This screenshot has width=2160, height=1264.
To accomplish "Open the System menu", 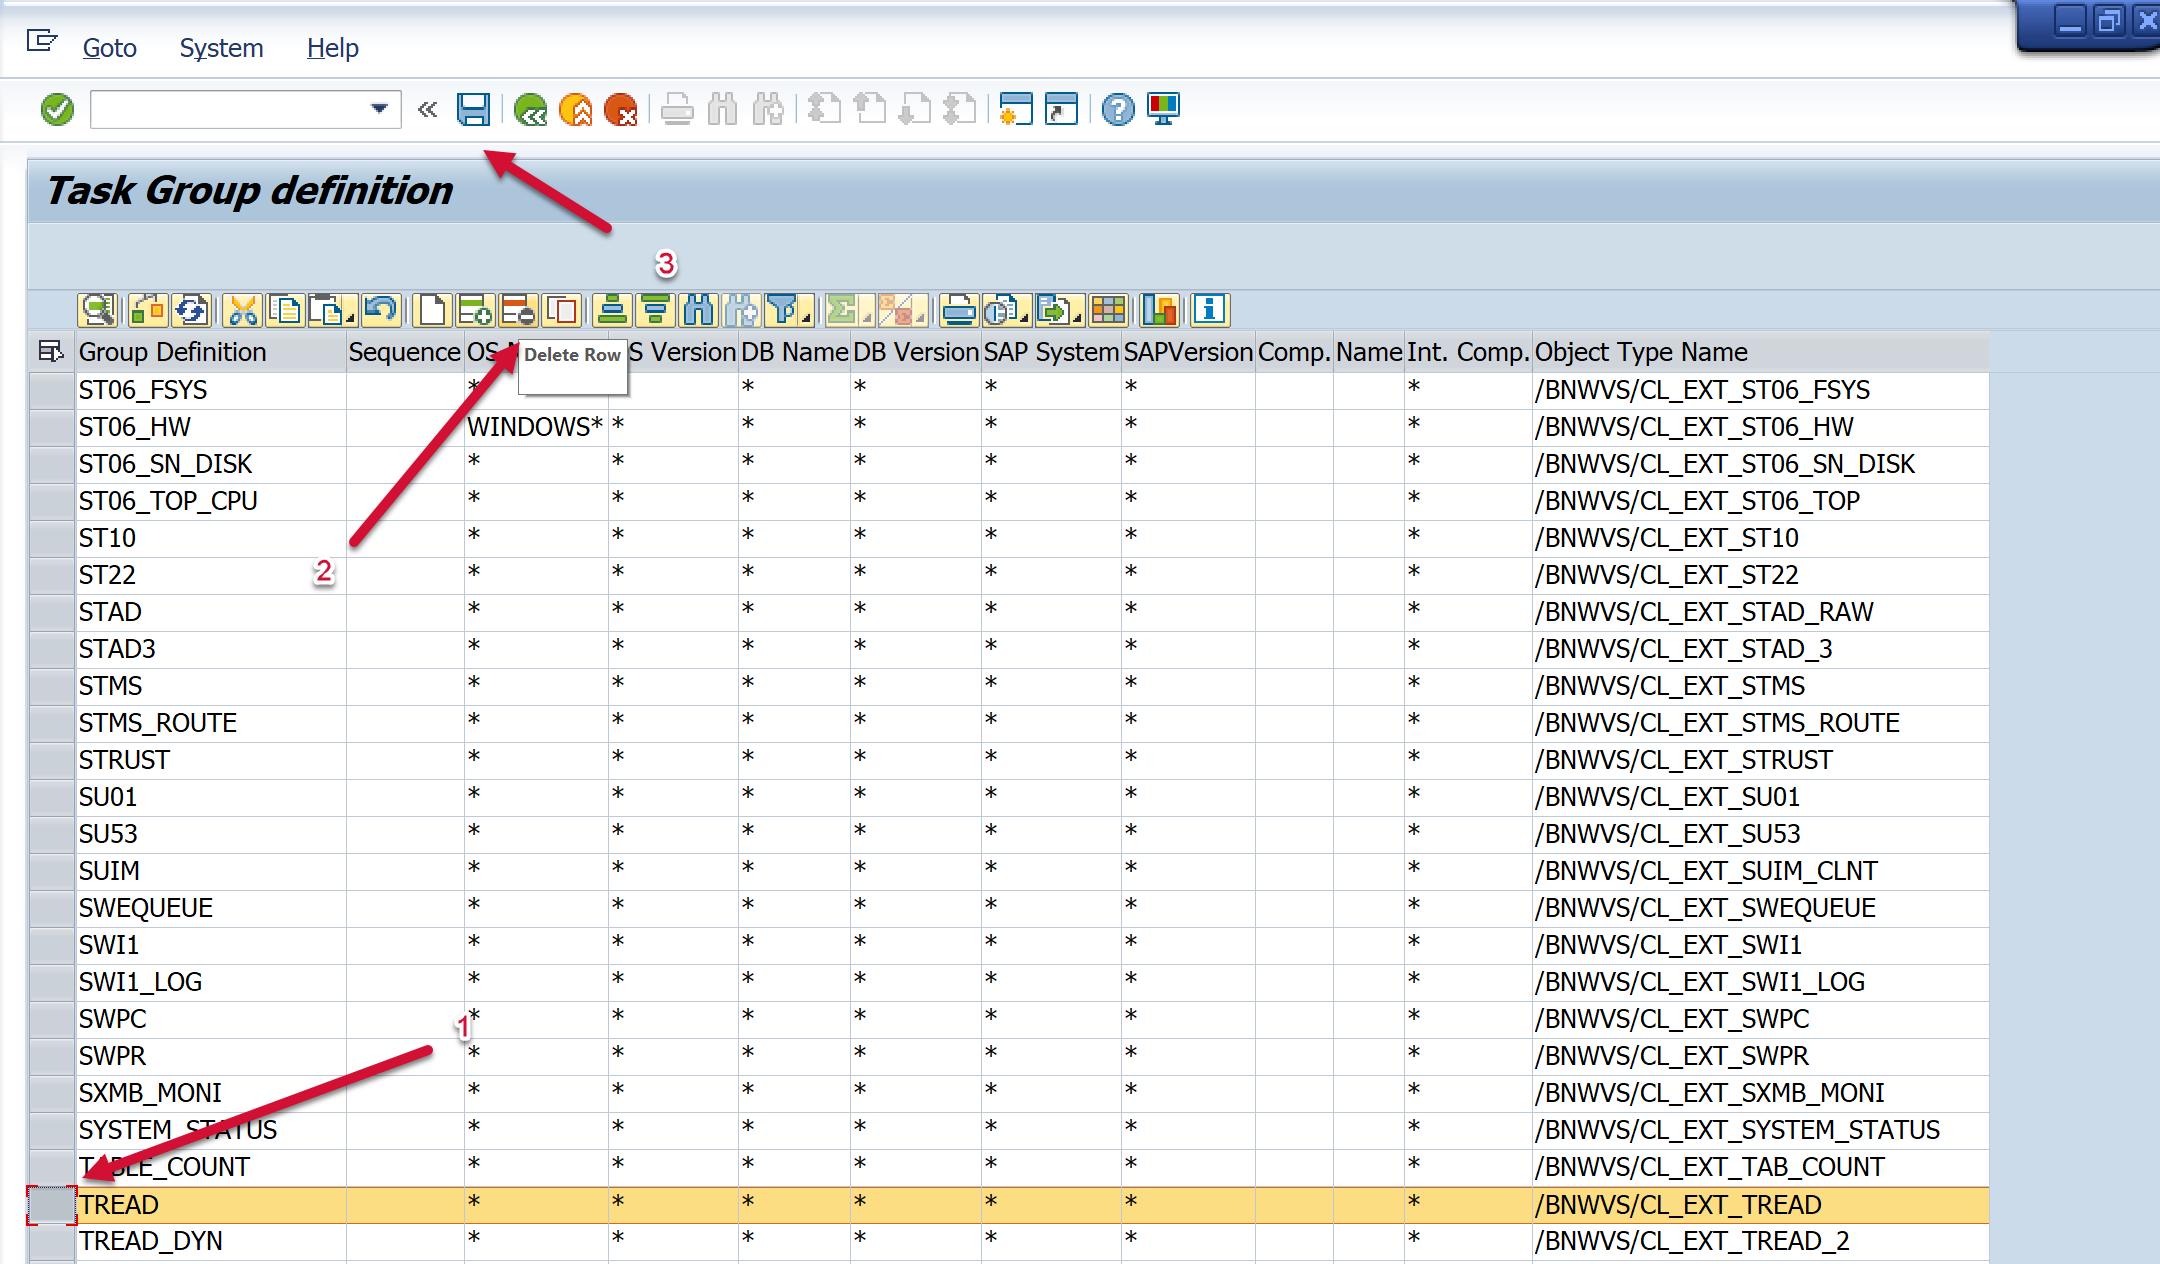I will 221,48.
